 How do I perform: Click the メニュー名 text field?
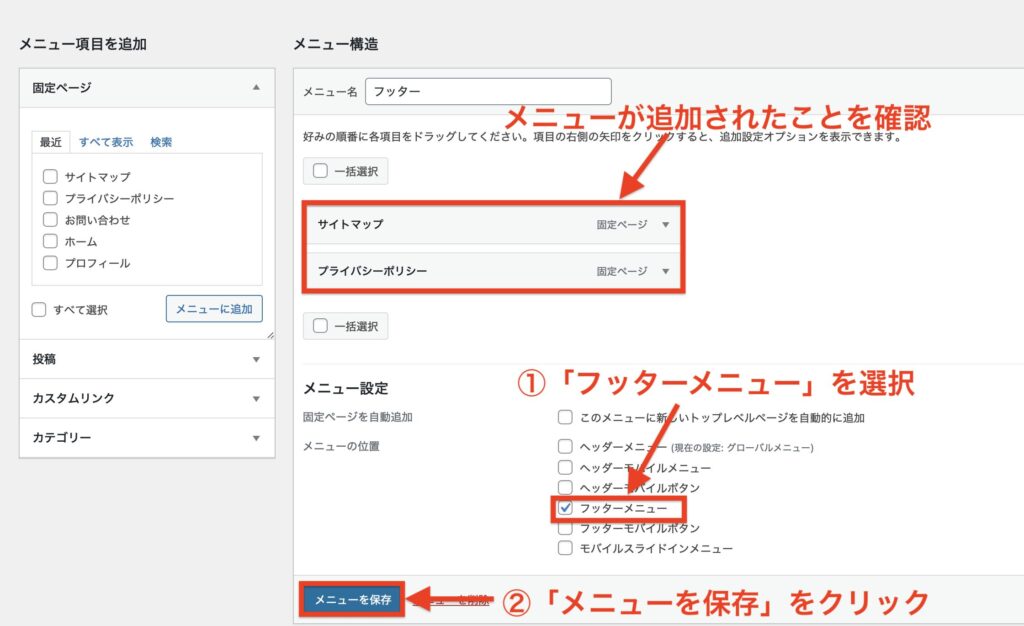(488, 91)
